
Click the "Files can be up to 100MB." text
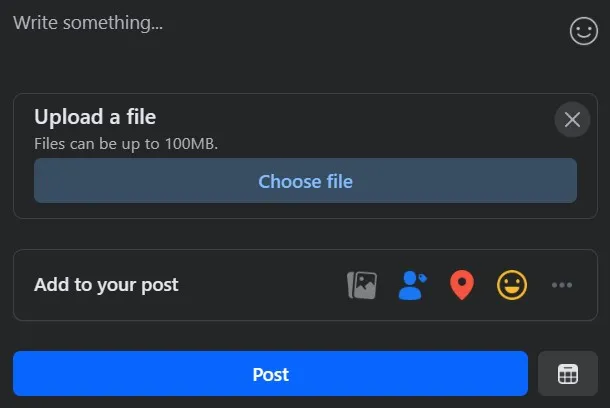pyautogui.click(x=126, y=143)
